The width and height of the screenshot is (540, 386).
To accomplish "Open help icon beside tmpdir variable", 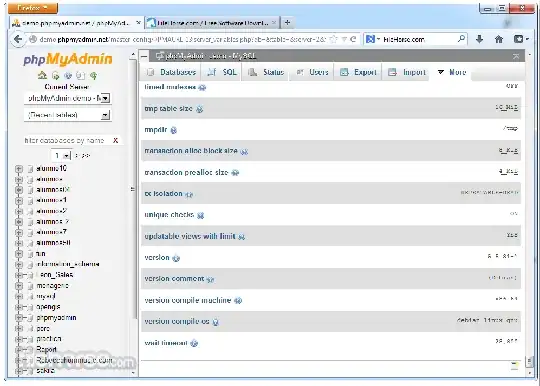I will click(x=174, y=130).
